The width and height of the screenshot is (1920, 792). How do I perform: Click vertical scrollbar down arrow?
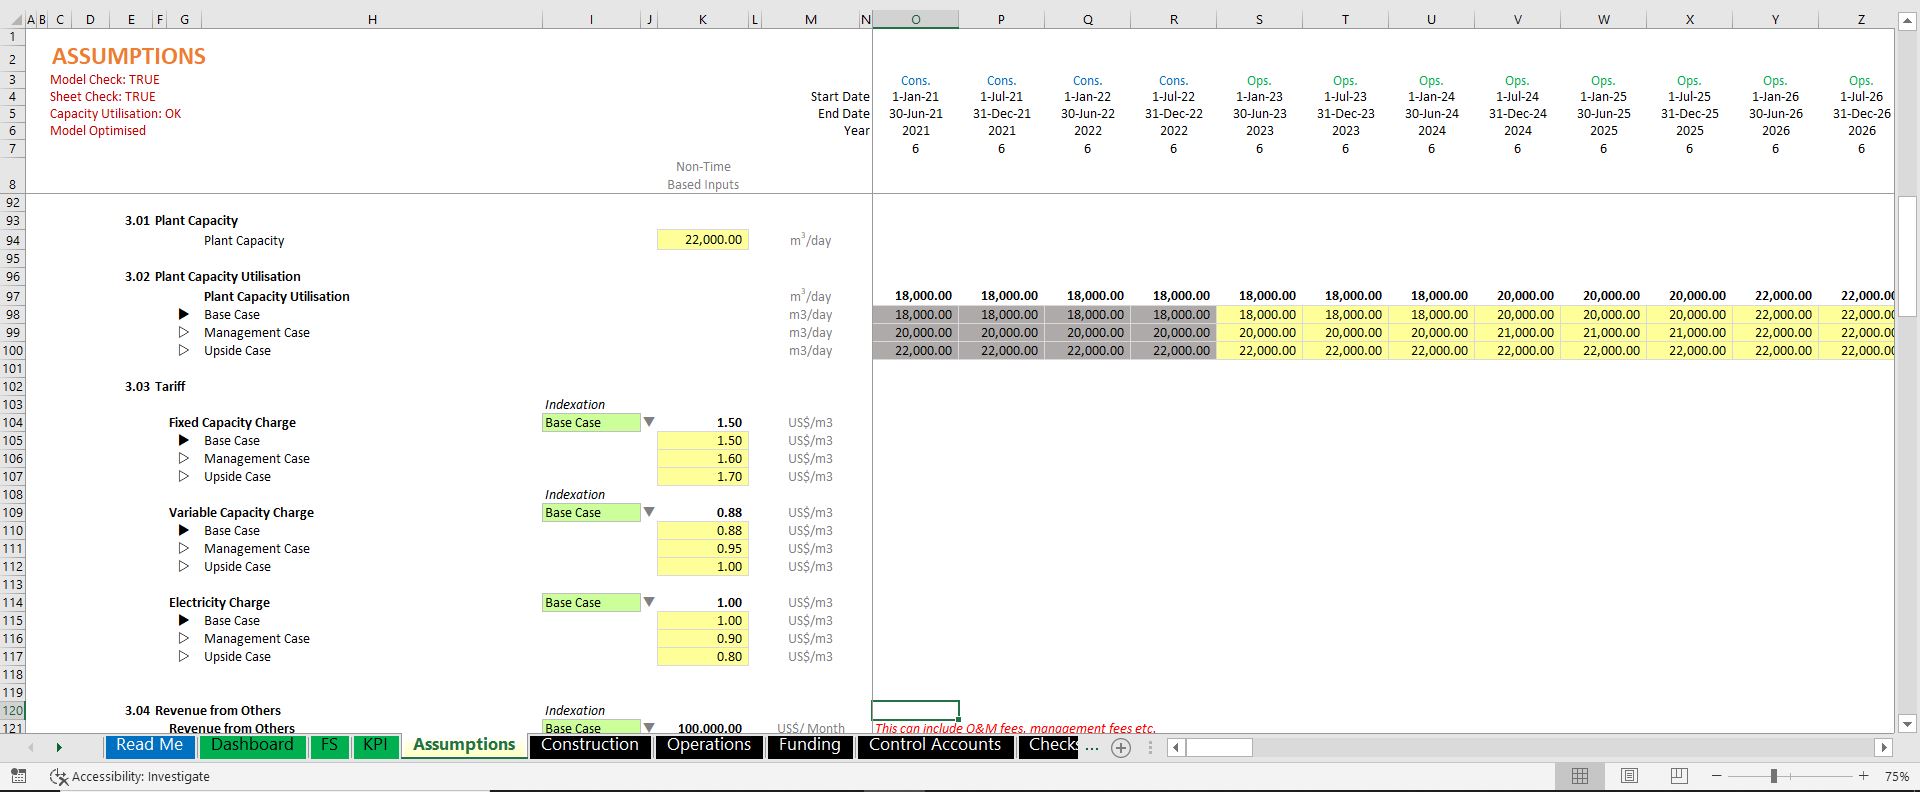pos(1907,724)
